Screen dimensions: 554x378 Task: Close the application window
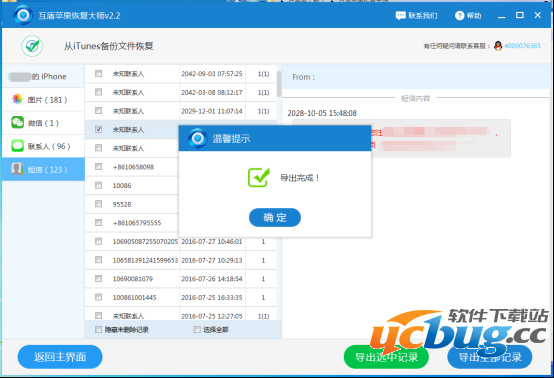537,15
